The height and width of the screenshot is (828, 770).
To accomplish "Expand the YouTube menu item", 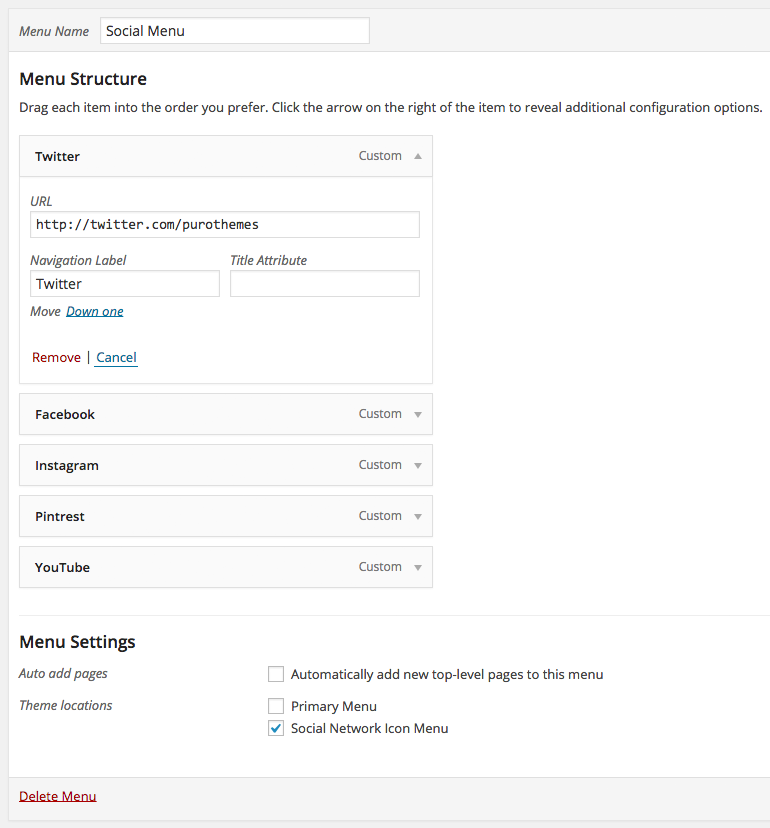I will click(x=419, y=567).
